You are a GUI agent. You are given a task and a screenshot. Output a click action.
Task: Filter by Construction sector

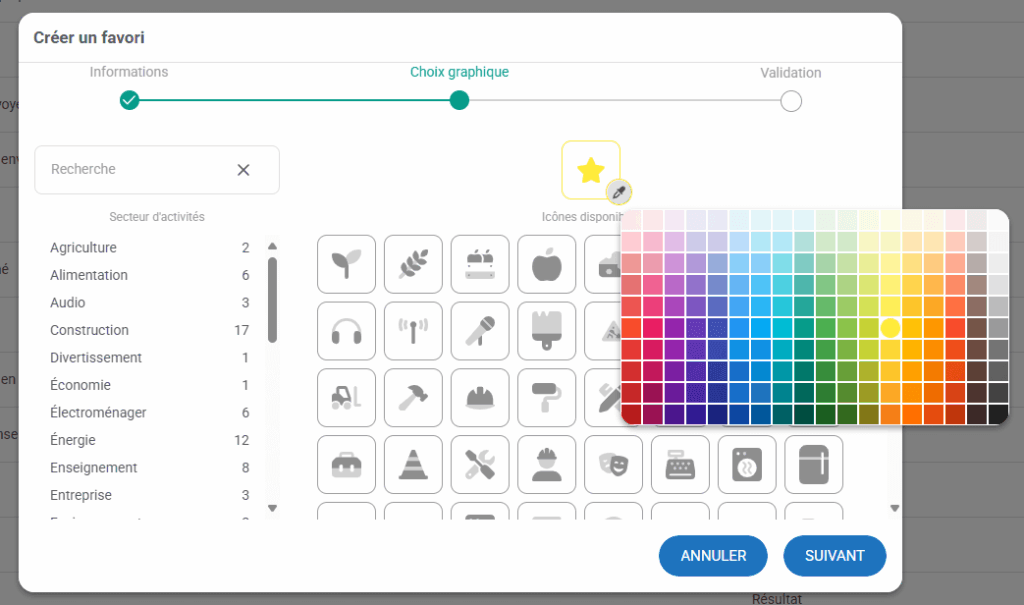coord(90,330)
